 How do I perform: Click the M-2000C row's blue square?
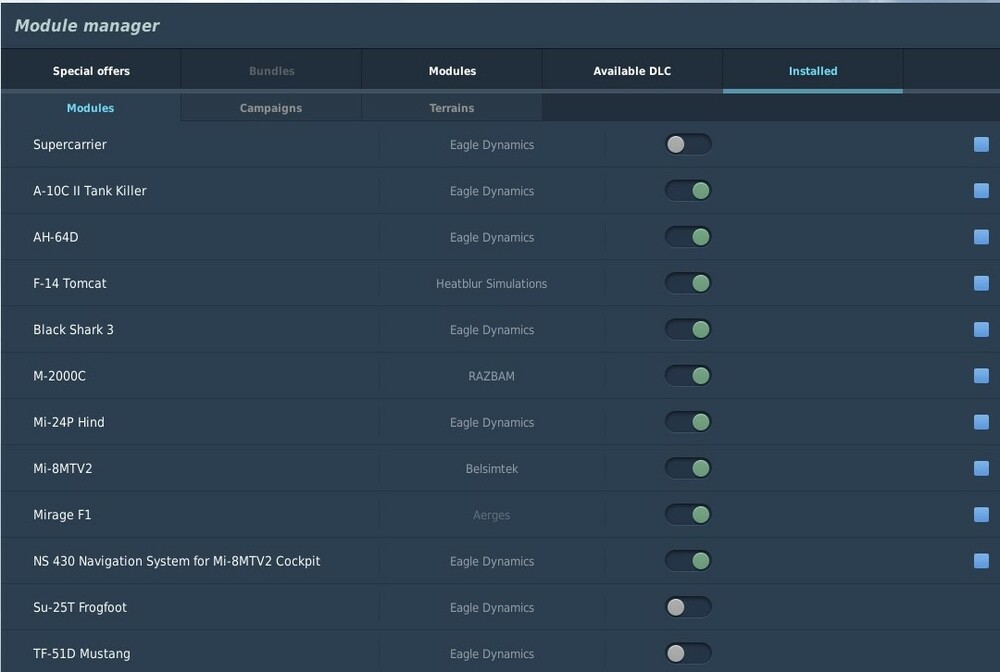[981, 376]
